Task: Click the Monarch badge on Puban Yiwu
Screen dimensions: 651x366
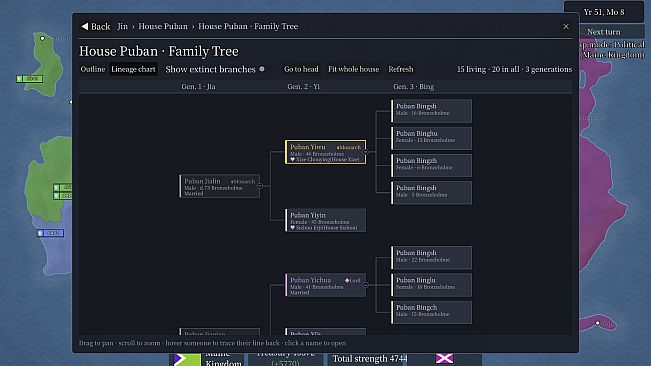Action: click(348, 147)
